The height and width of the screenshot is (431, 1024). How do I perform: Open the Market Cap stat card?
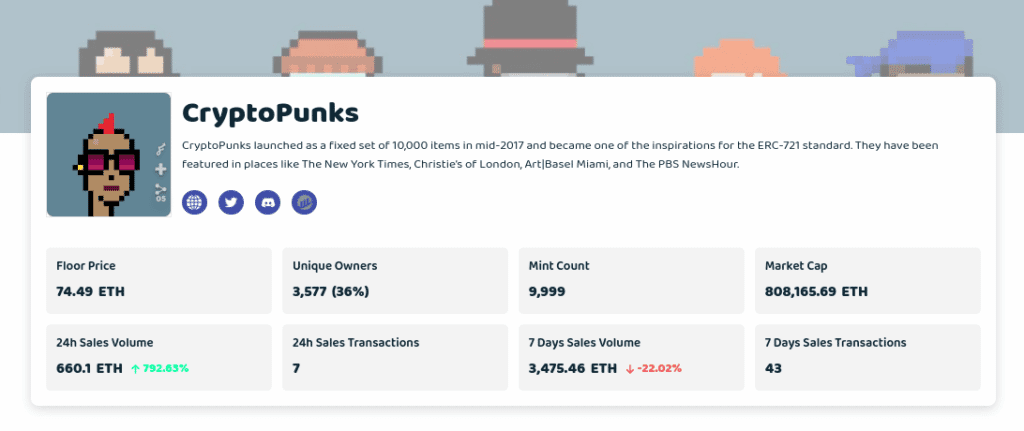pyautogui.click(x=867, y=280)
